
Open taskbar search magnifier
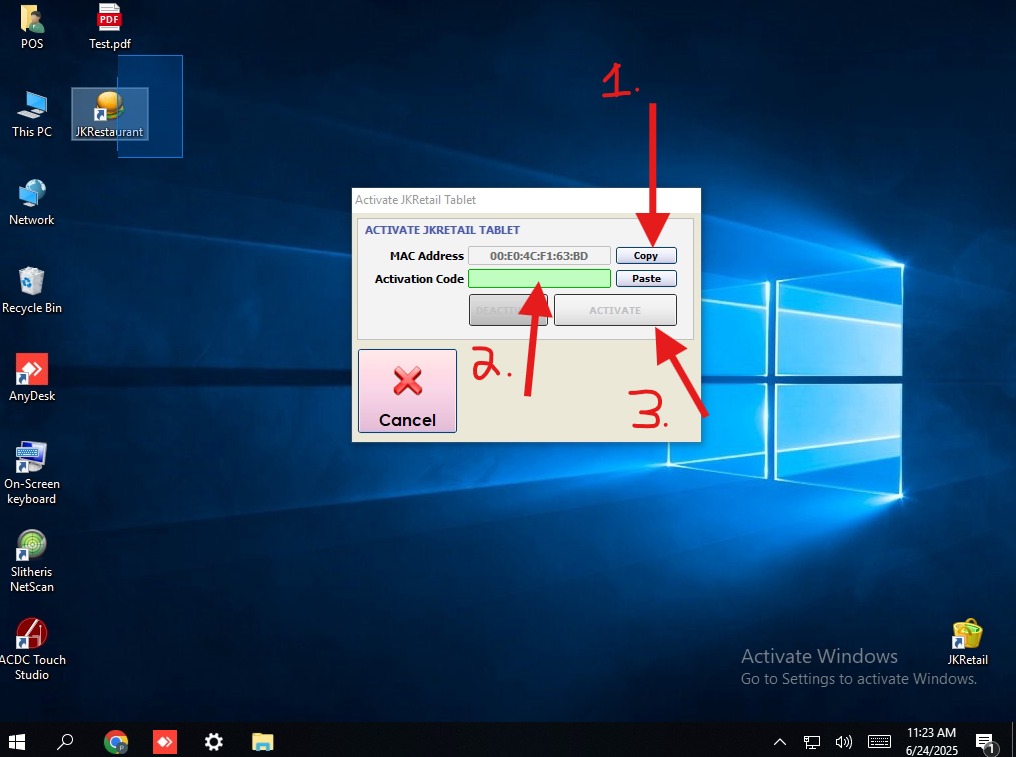pos(65,741)
